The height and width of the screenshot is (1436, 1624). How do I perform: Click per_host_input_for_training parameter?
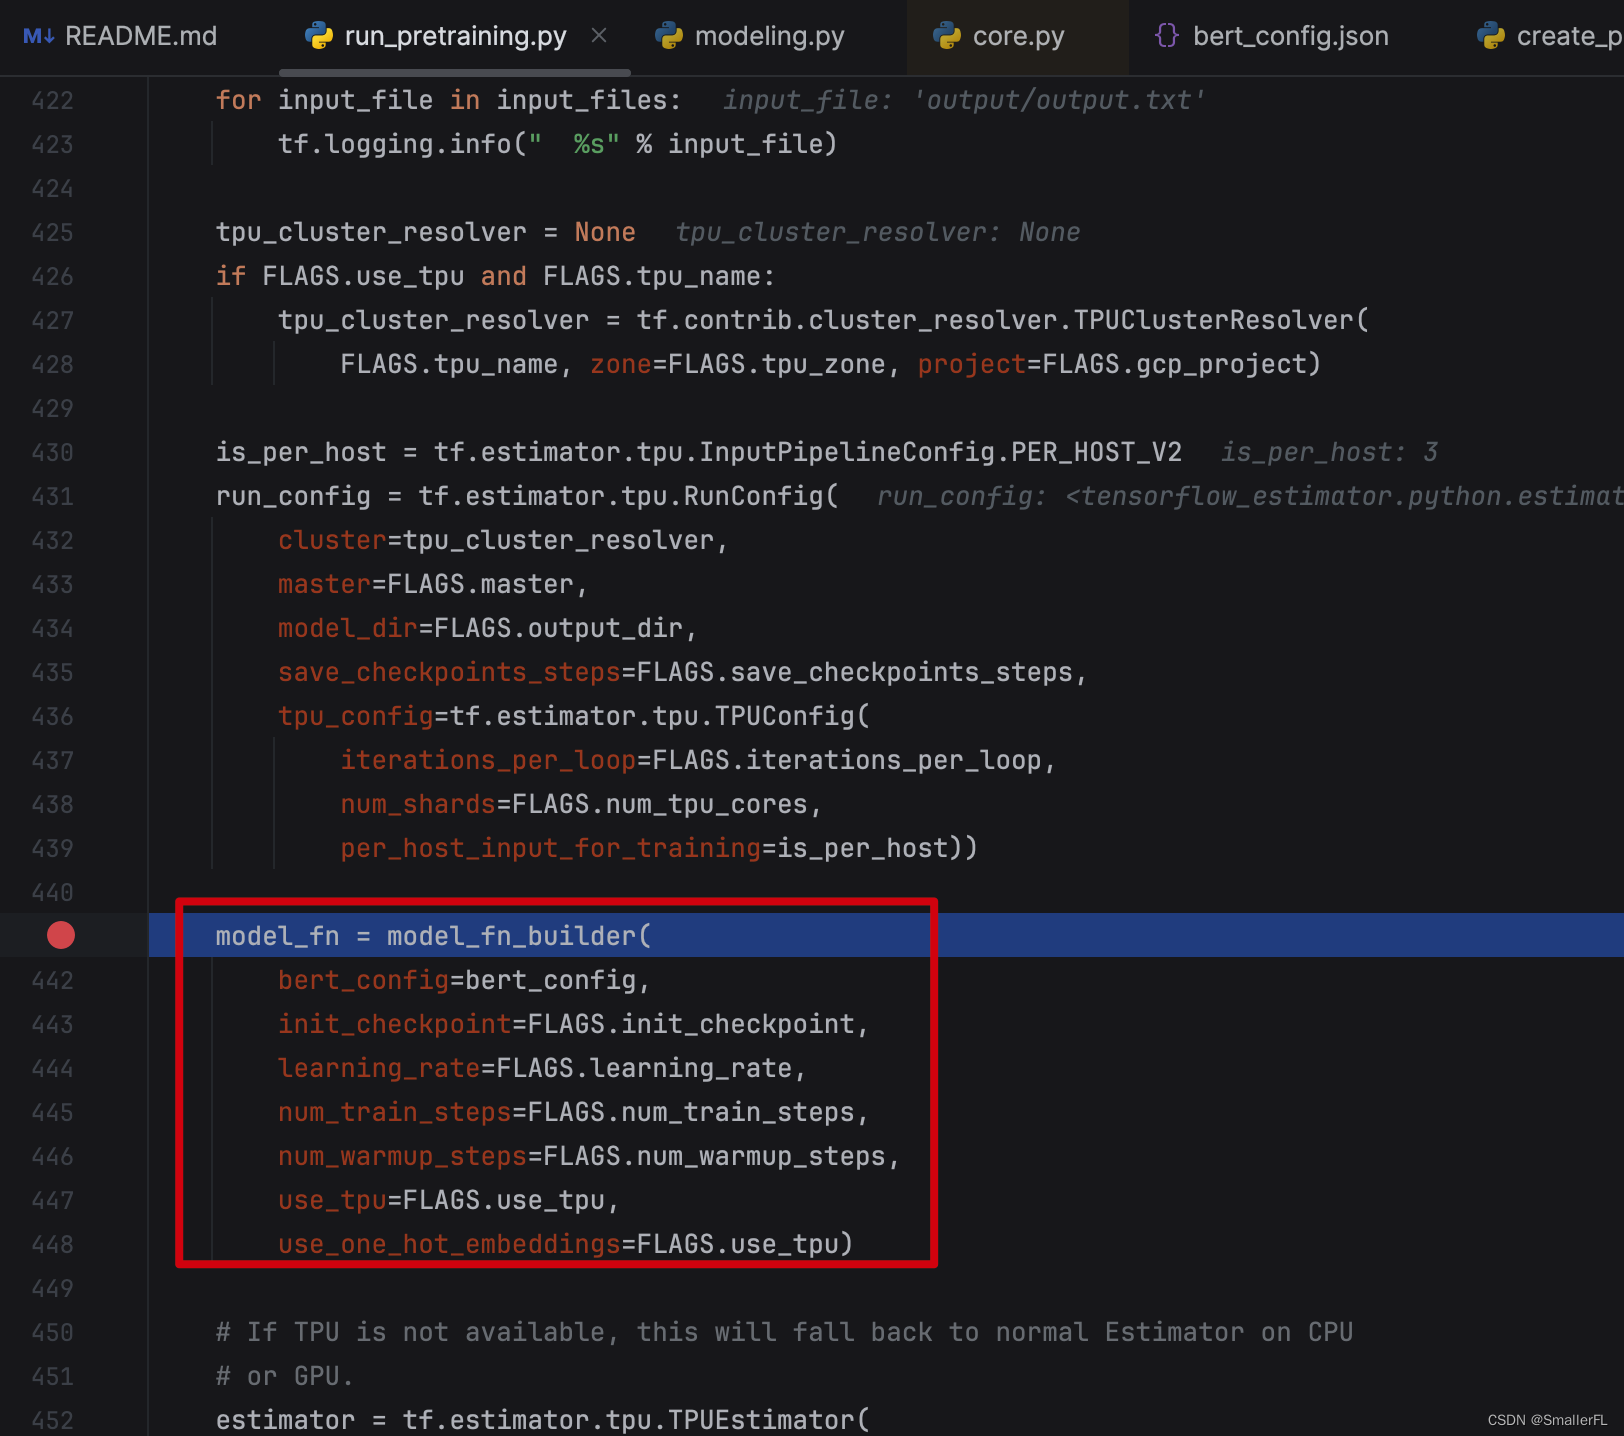click(x=551, y=849)
